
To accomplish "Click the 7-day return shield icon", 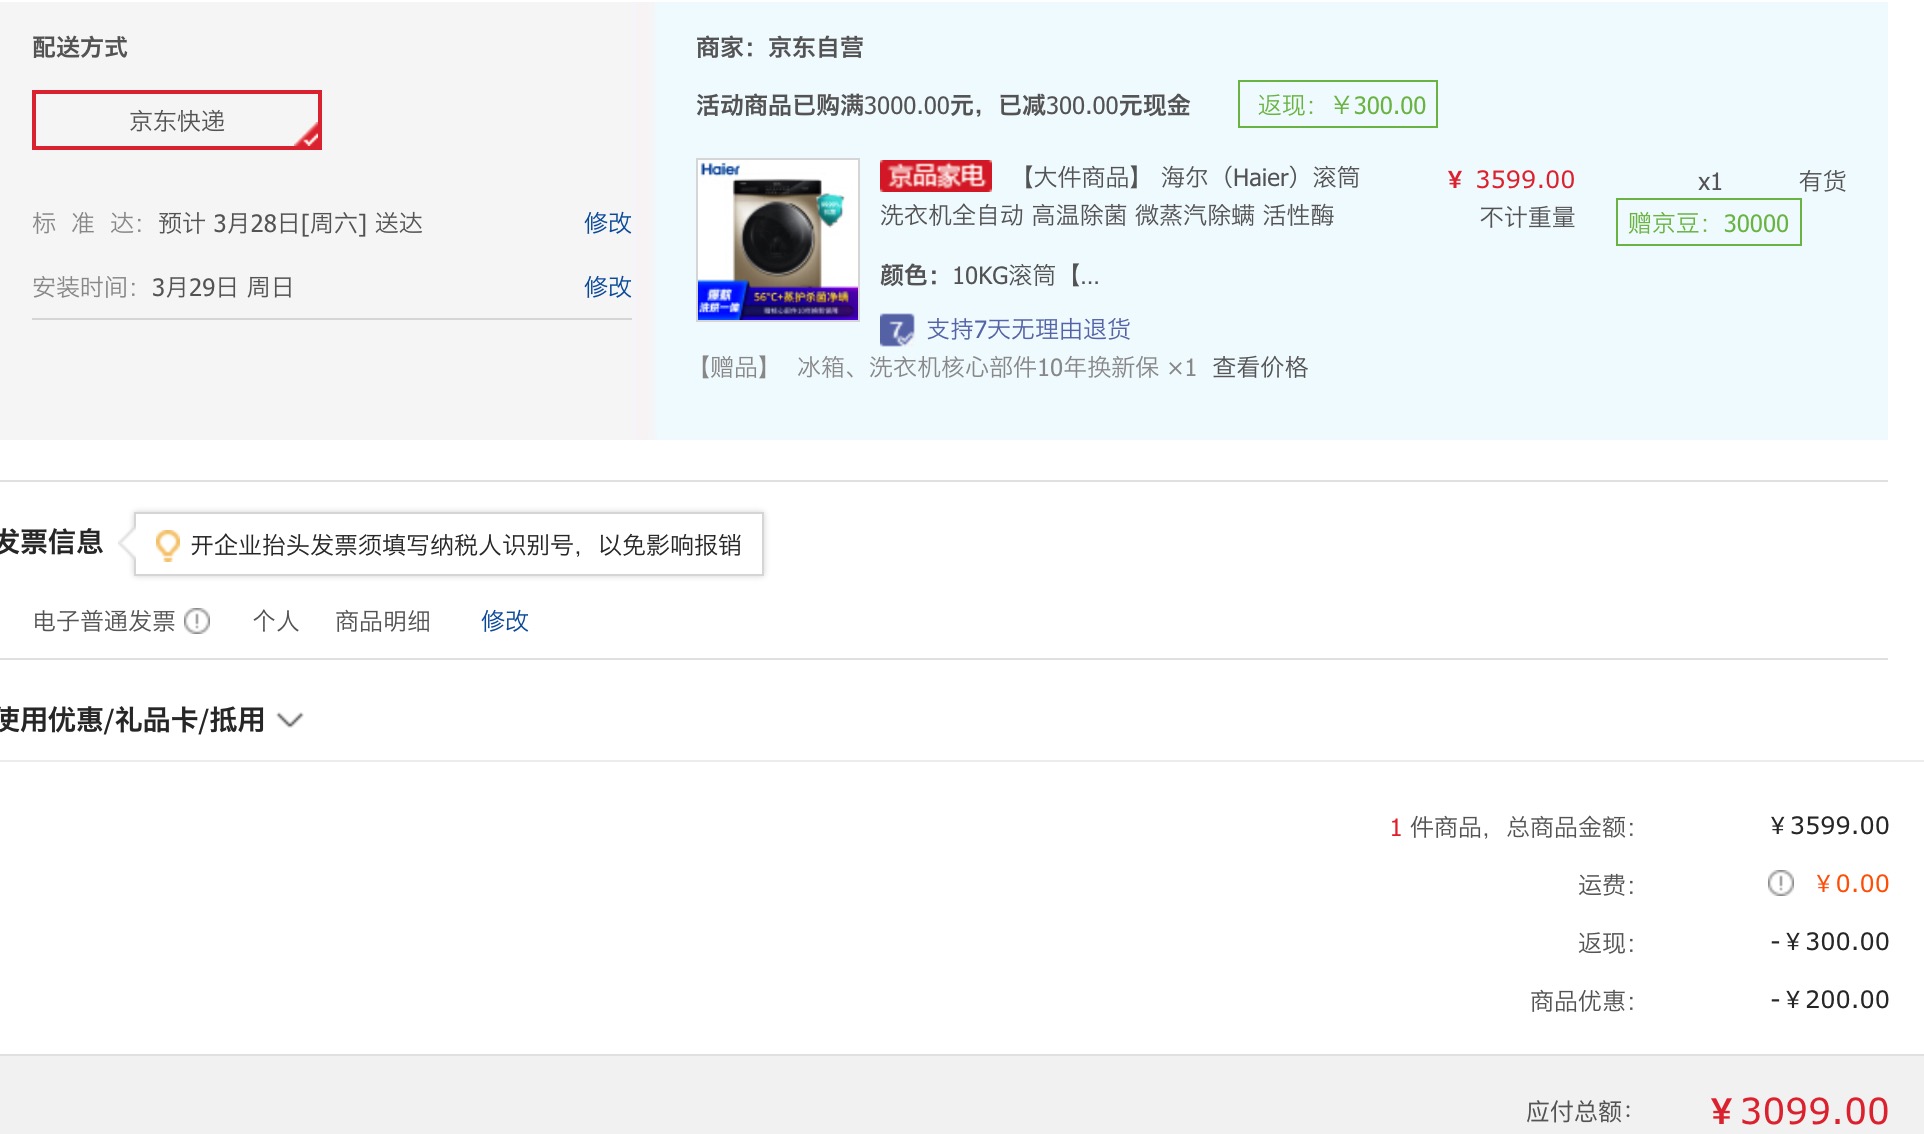I will click(896, 329).
